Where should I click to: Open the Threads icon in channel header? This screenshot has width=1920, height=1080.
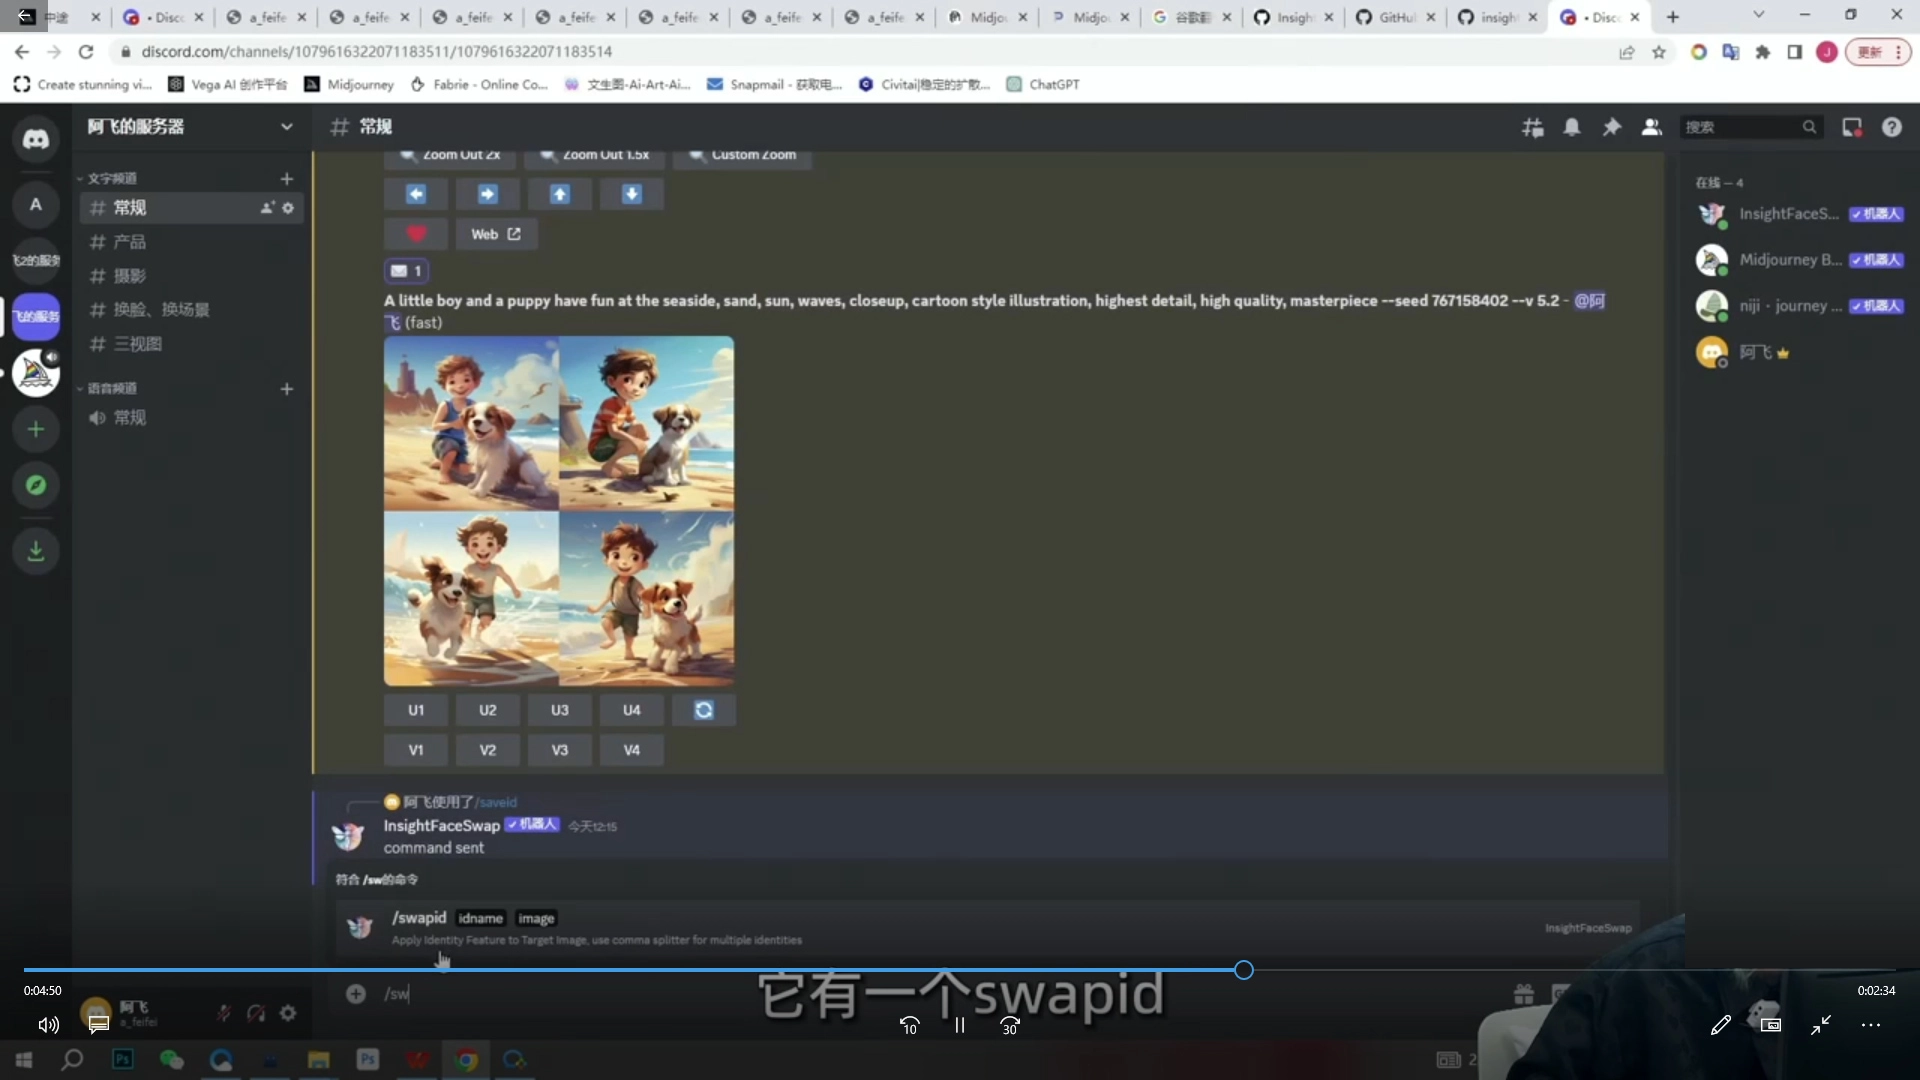pyautogui.click(x=1532, y=127)
